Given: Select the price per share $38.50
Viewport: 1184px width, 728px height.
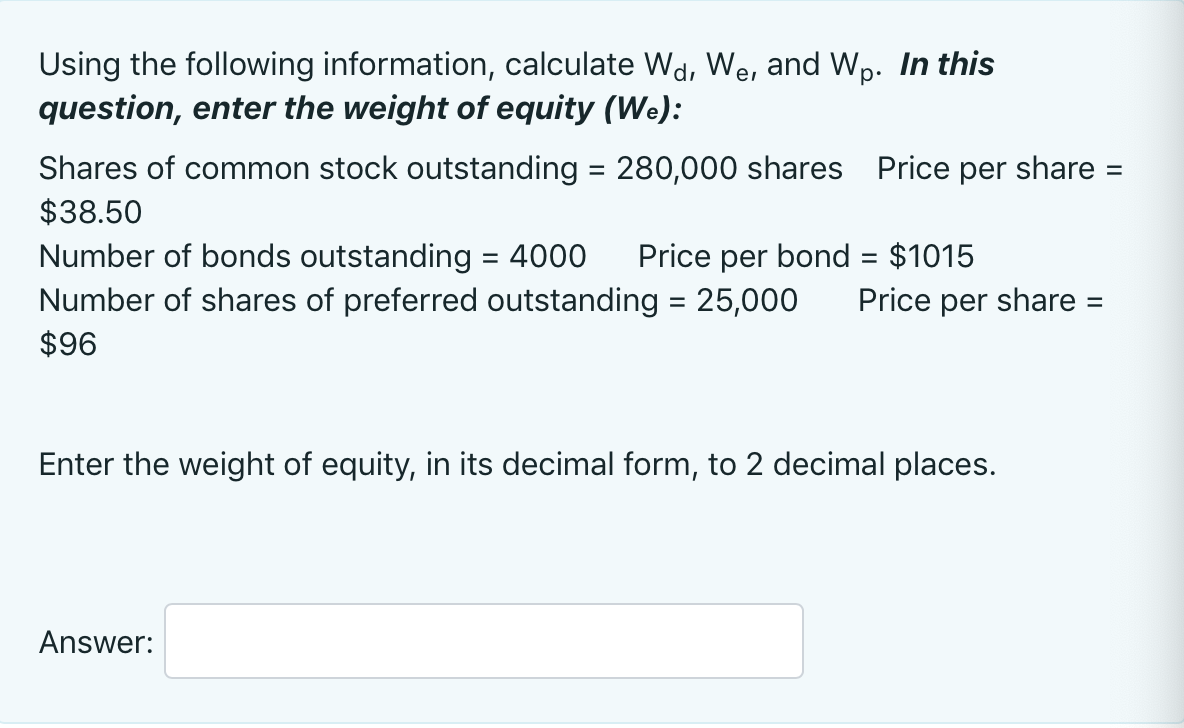Looking at the screenshot, I should pos(88,212).
